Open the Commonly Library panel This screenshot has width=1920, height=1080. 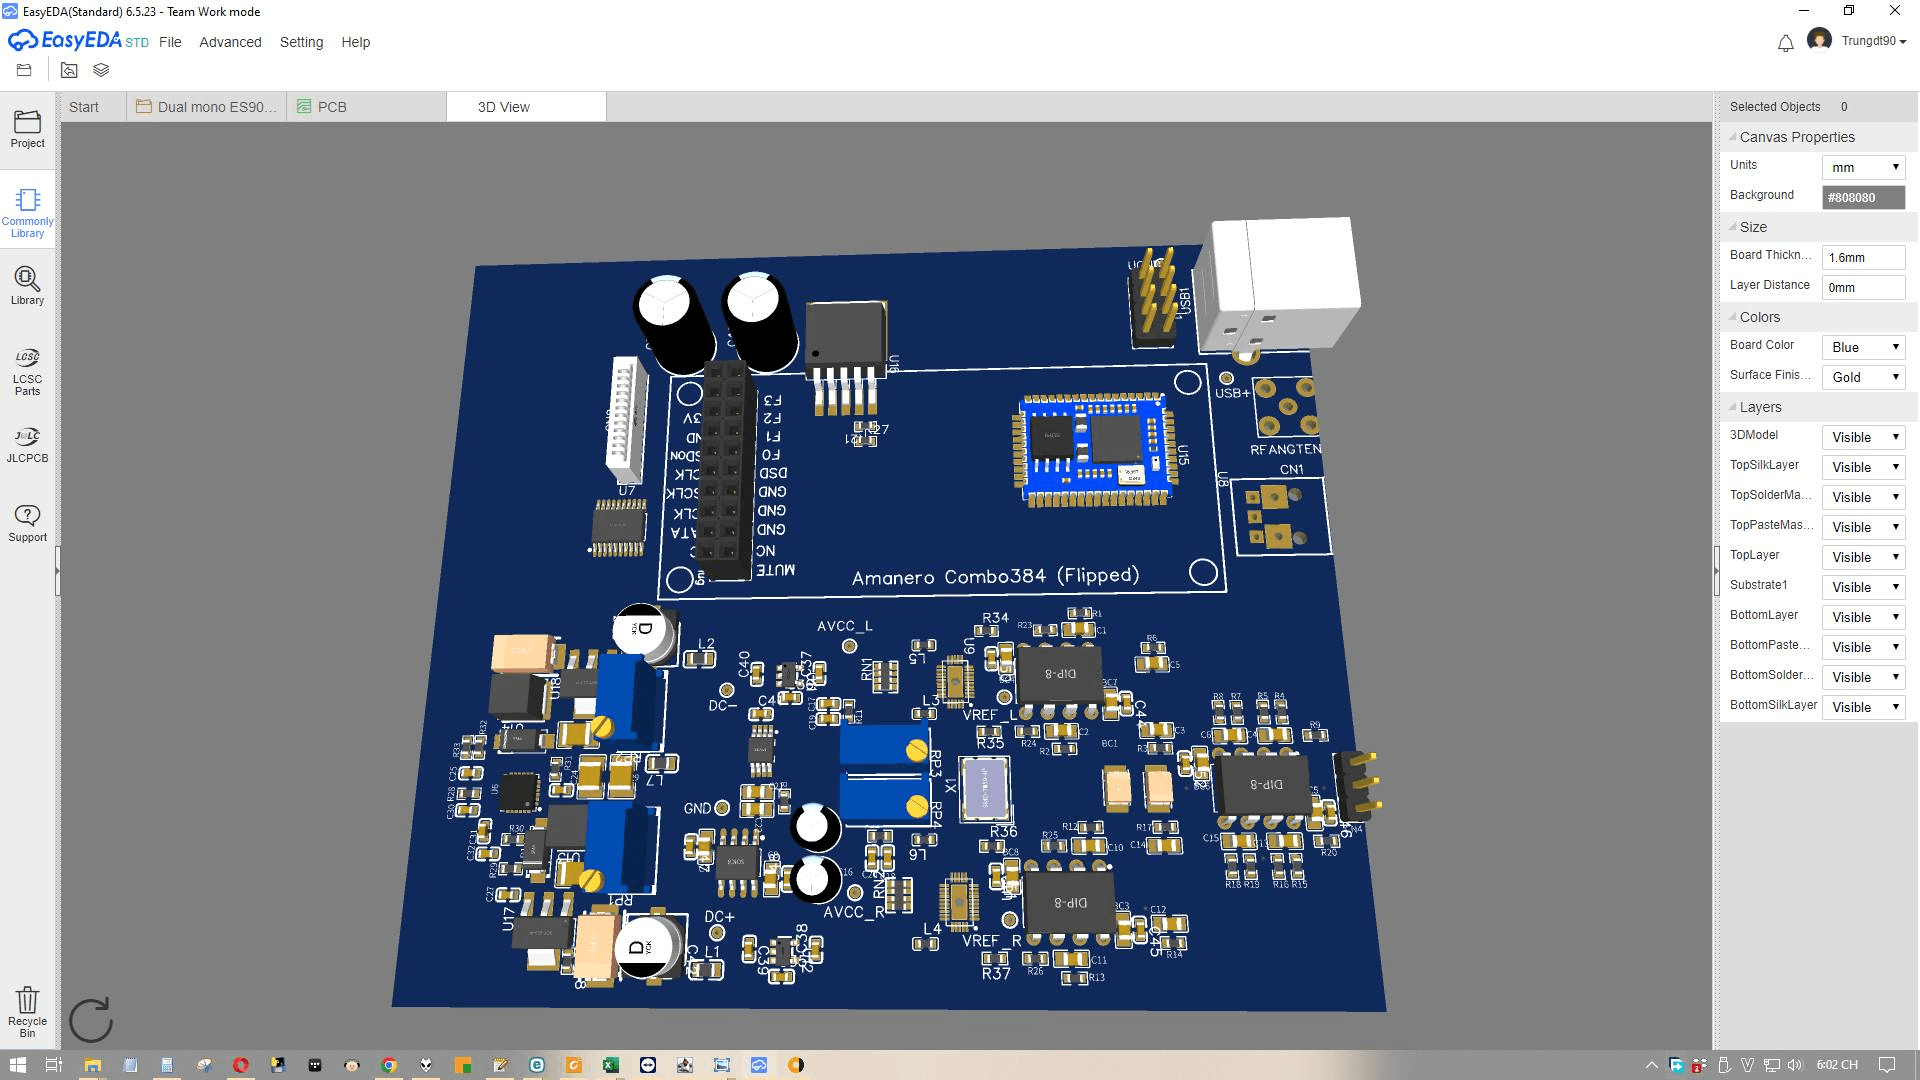pos(27,213)
